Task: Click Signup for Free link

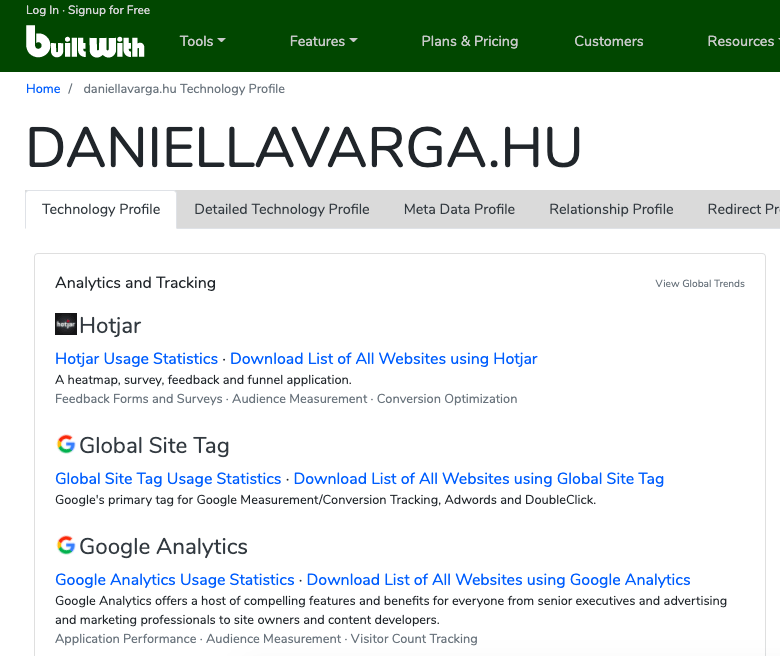Action: 109,10
